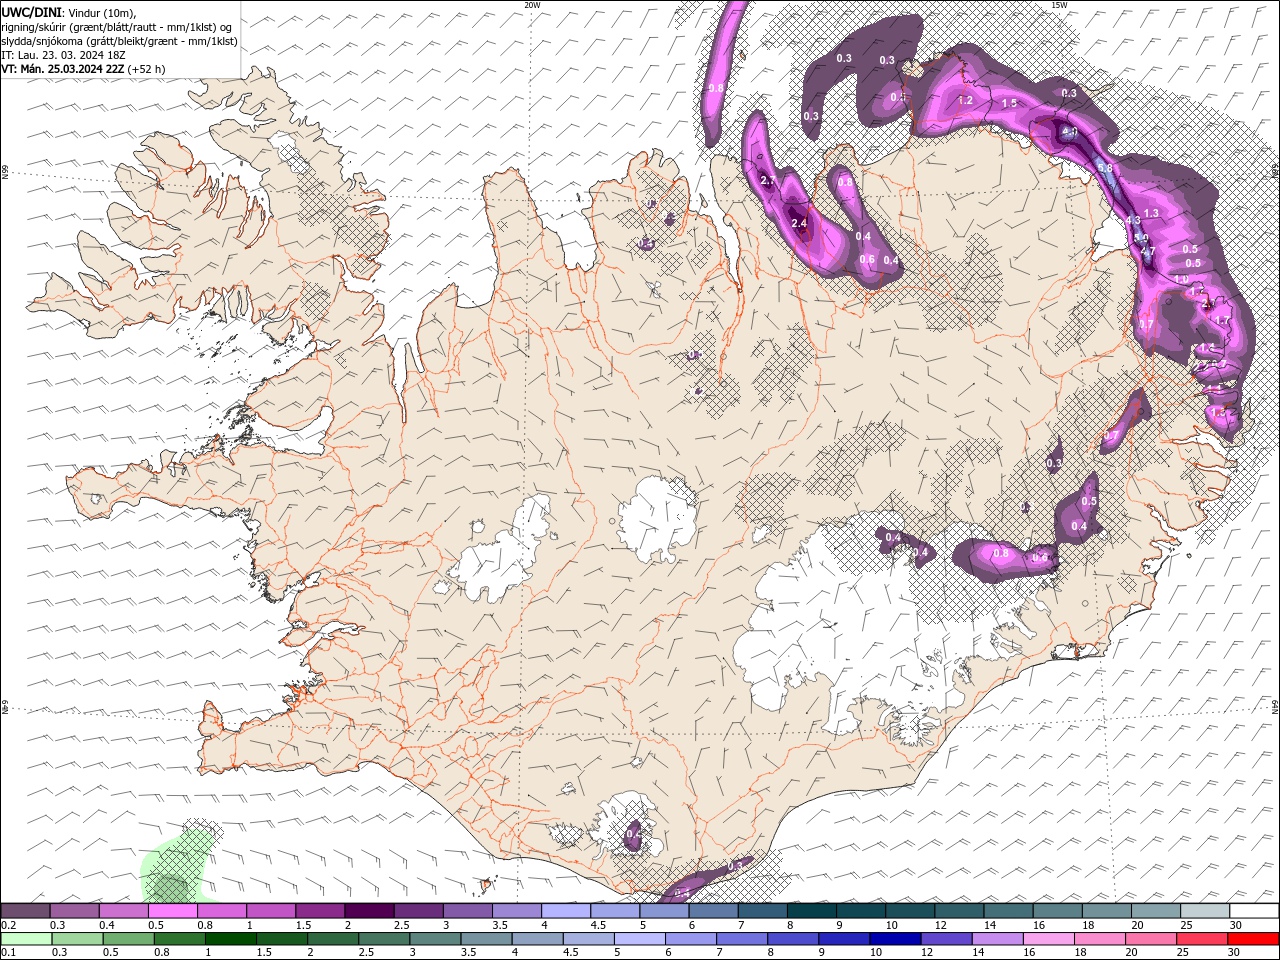
Task: Click the 10 label on the upper snow scale
Action: [x=891, y=925]
